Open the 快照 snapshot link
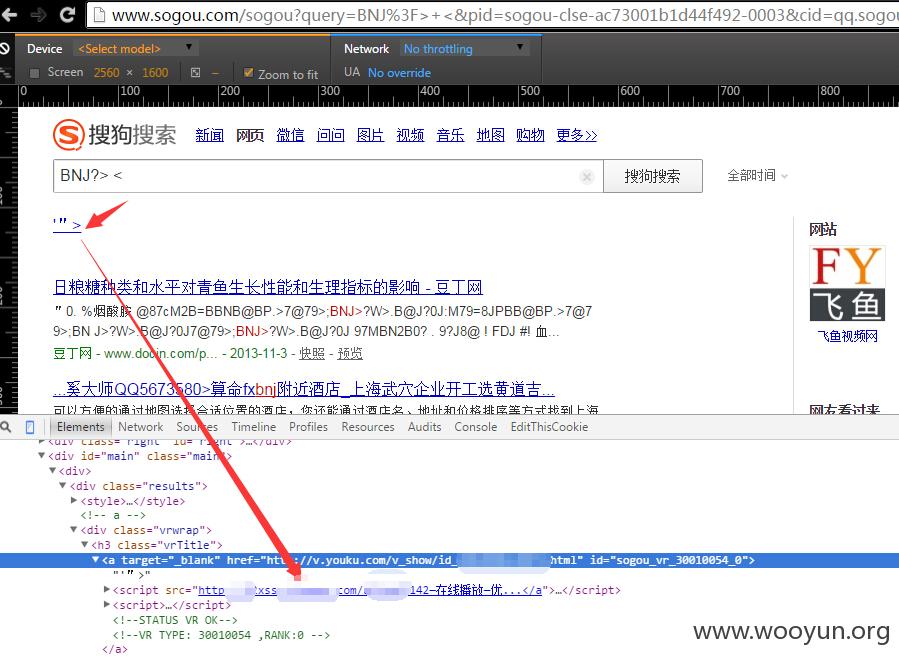Viewport: 899px width, 660px height. click(312, 353)
